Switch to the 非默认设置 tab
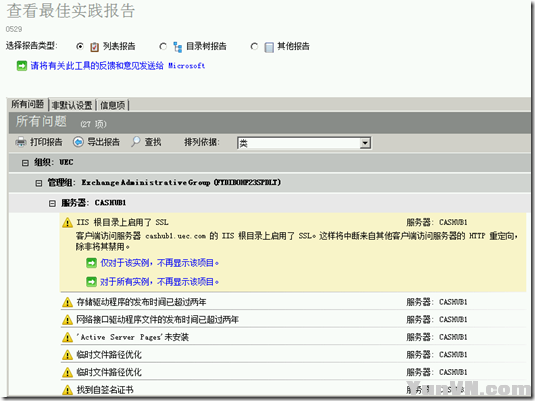Image resolution: width=535 pixels, height=401 pixels. (72, 105)
